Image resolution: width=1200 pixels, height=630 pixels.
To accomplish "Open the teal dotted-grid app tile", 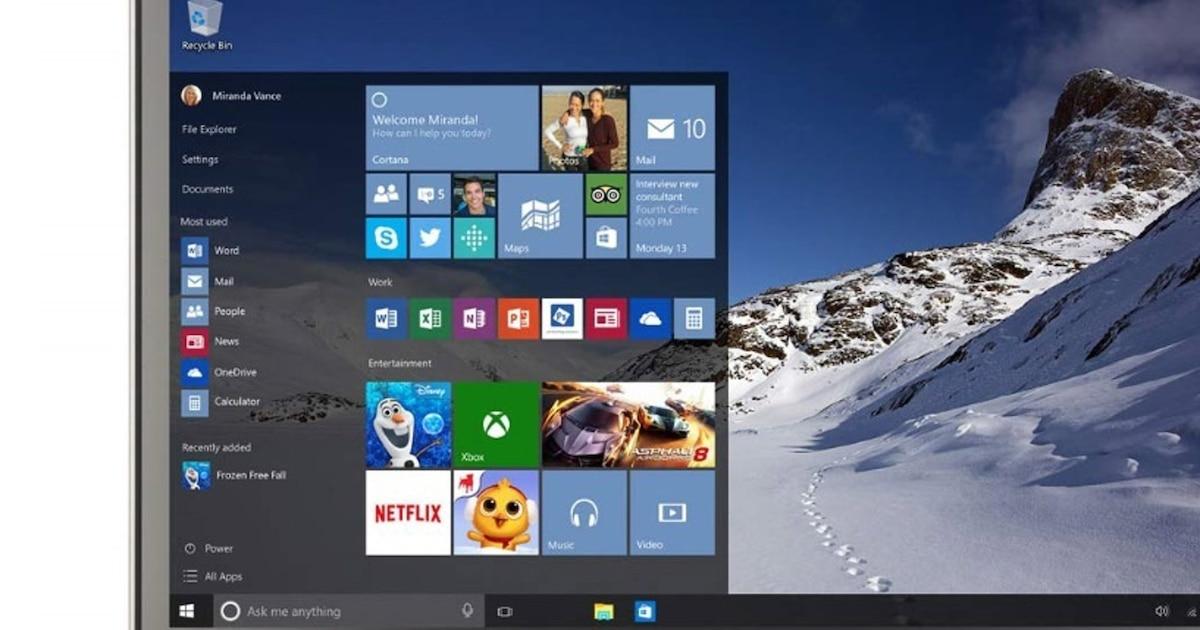I will tap(474, 238).
